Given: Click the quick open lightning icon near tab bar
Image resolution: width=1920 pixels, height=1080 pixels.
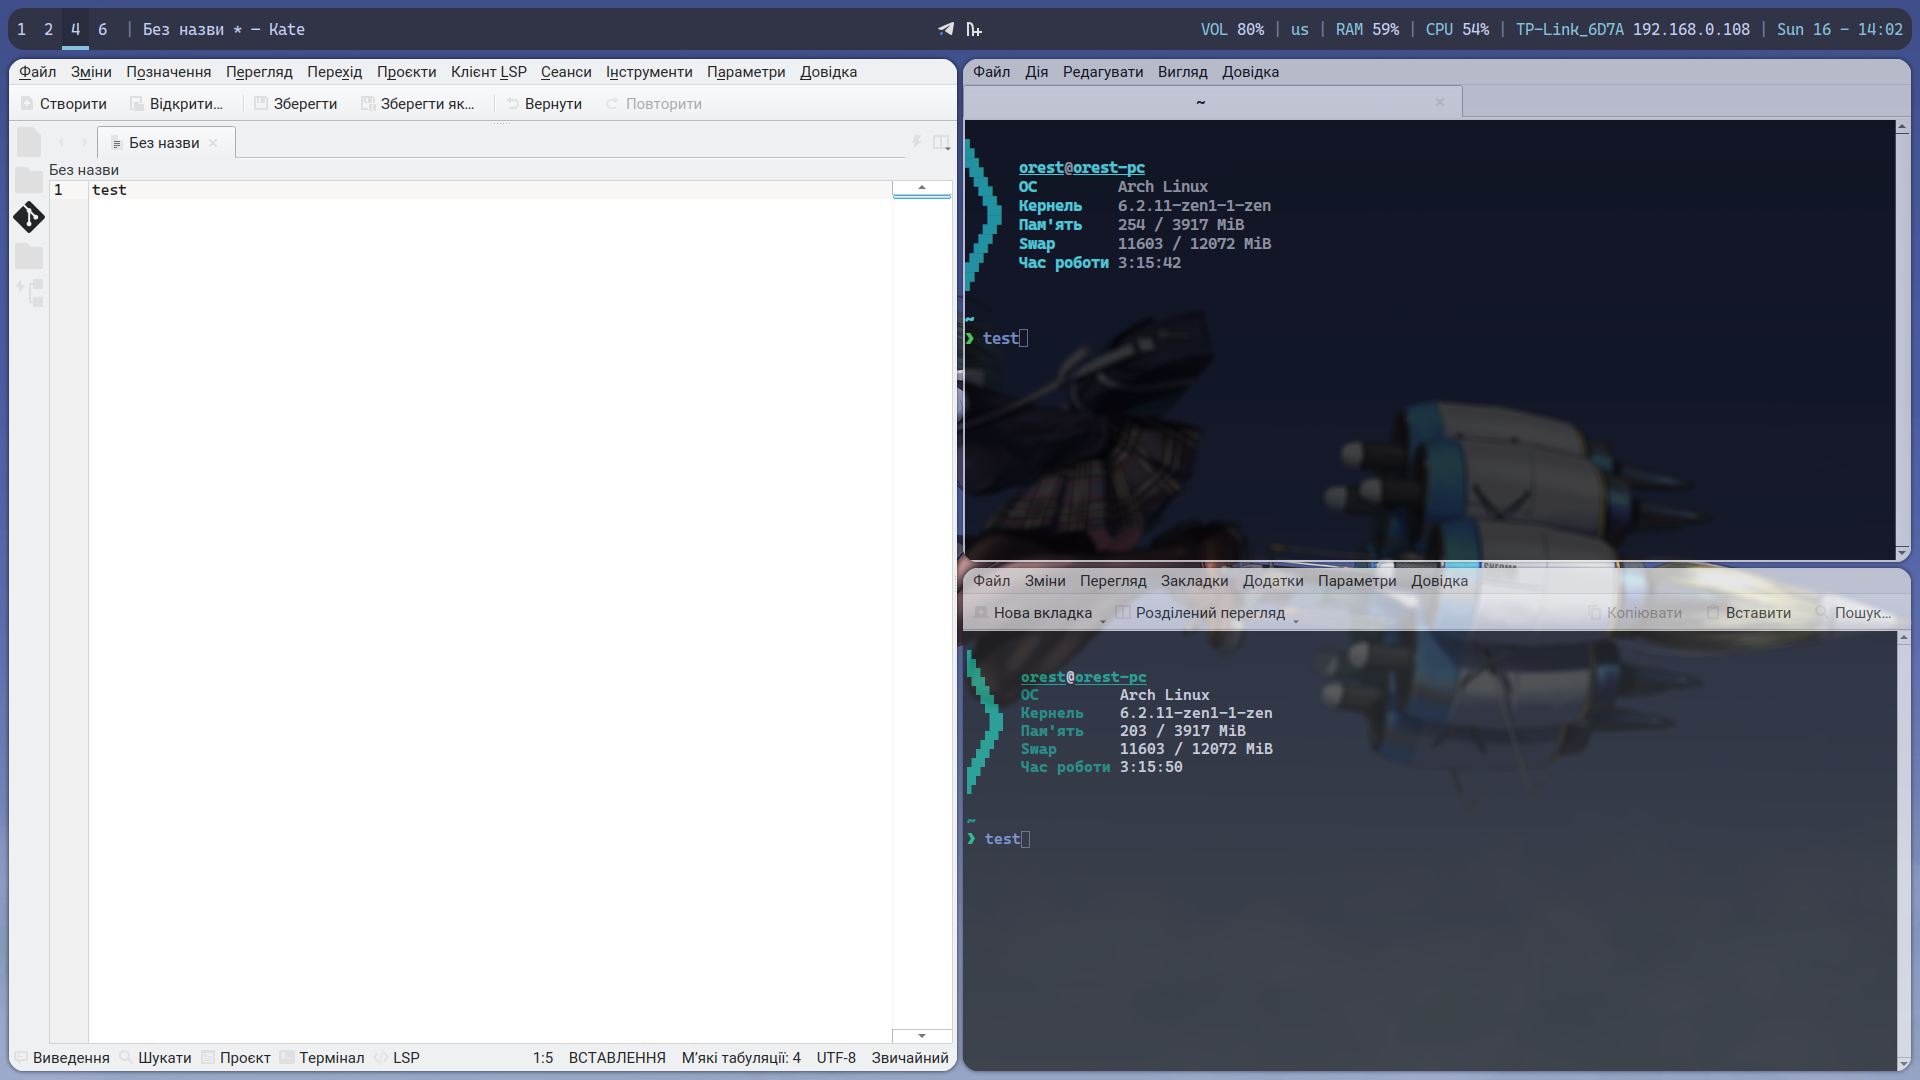Looking at the screenshot, I should coord(916,142).
